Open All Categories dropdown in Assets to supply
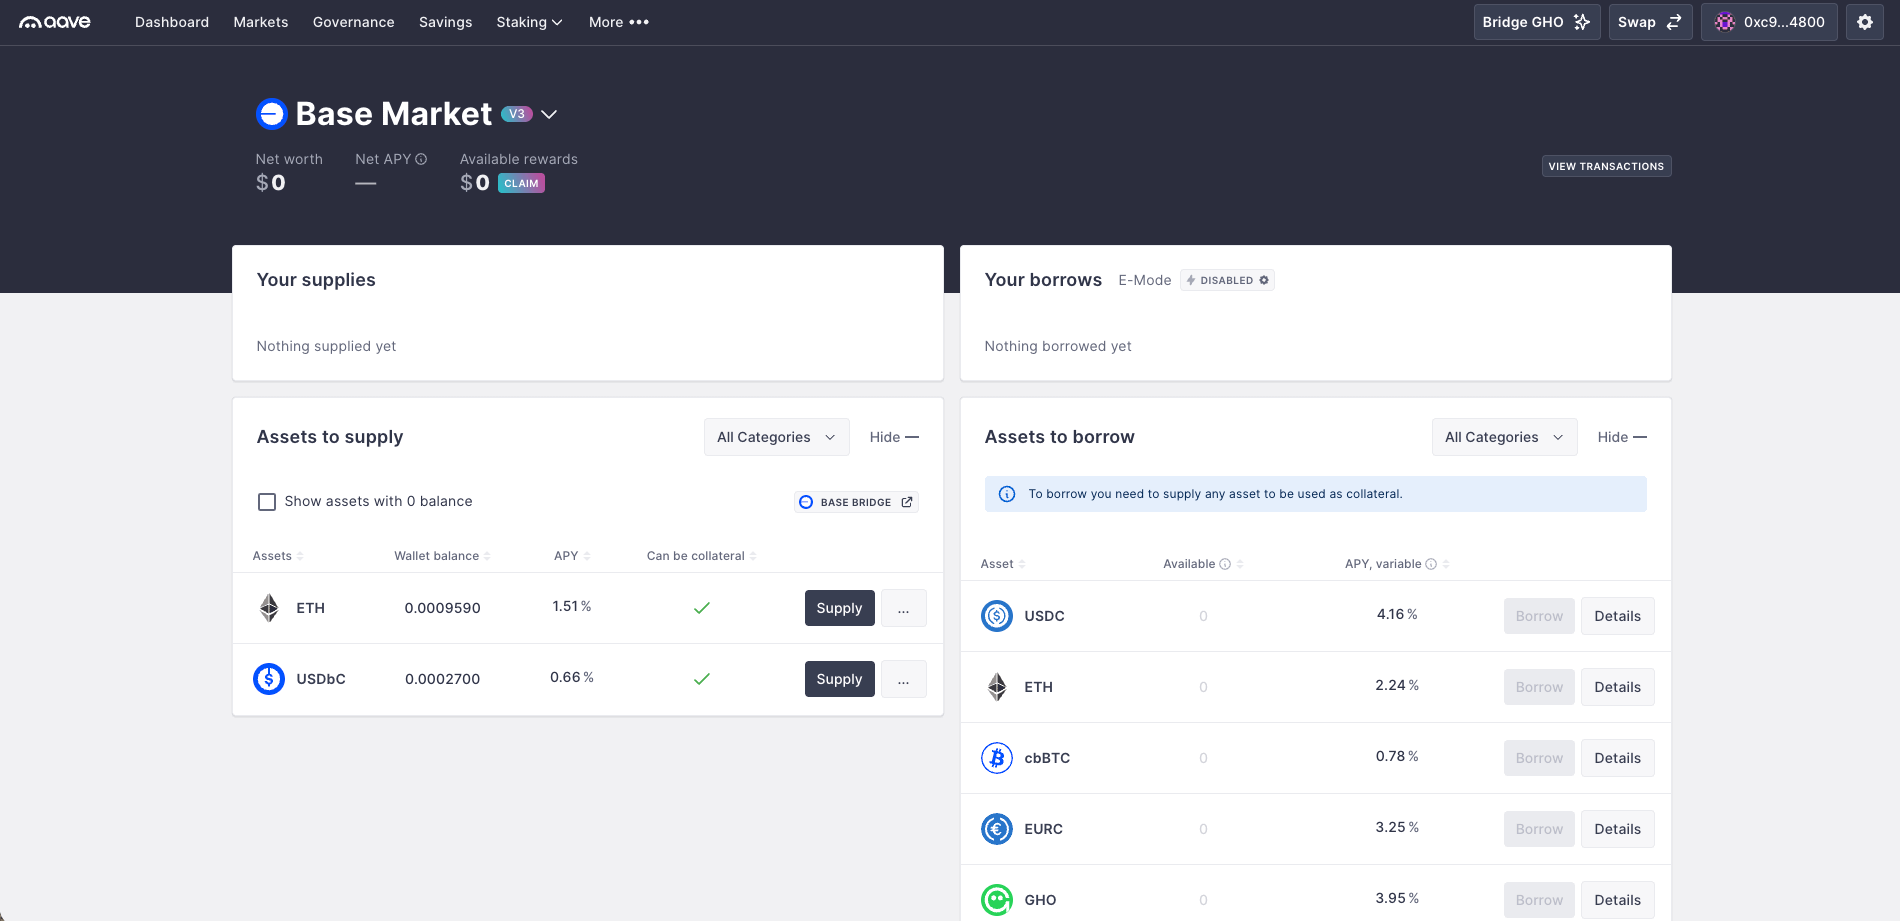Screen dimensions: 1900x921 tap(777, 437)
